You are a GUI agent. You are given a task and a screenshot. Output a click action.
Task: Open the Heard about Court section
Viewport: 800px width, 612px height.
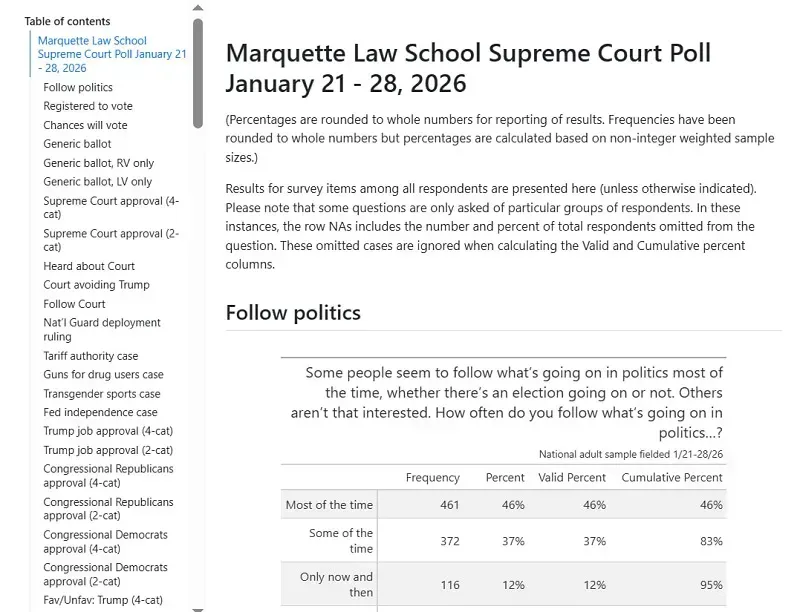89,266
